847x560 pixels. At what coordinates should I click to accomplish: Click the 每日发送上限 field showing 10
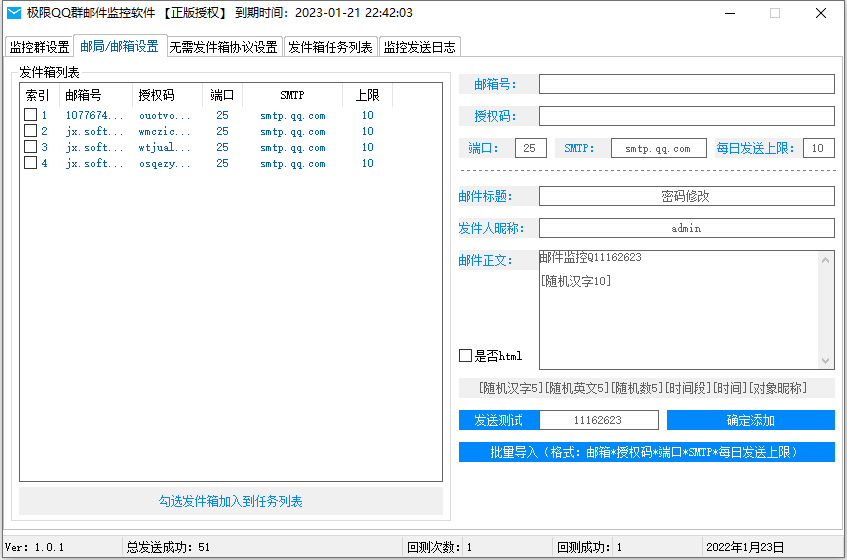click(818, 148)
